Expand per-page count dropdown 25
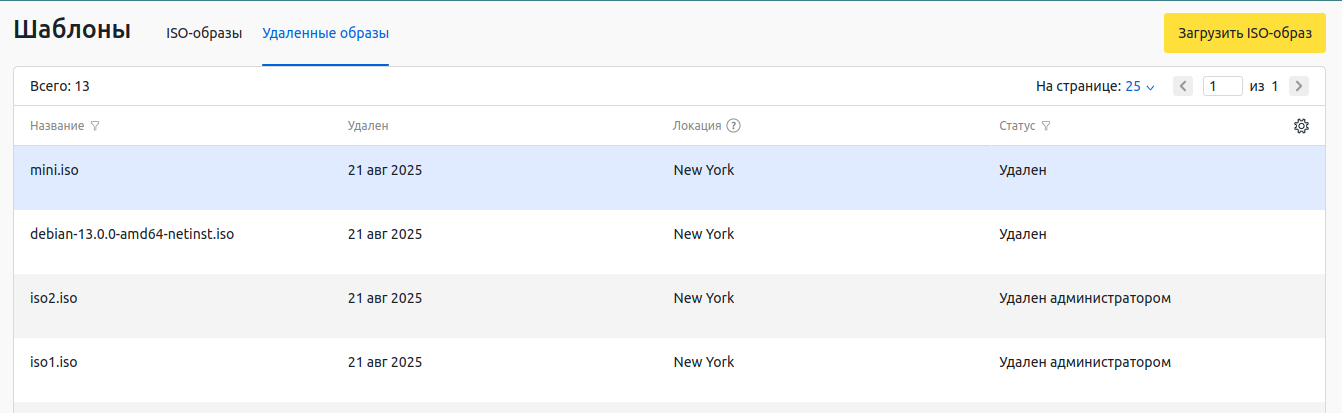This screenshot has width=1342, height=413. (x=1140, y=87)
